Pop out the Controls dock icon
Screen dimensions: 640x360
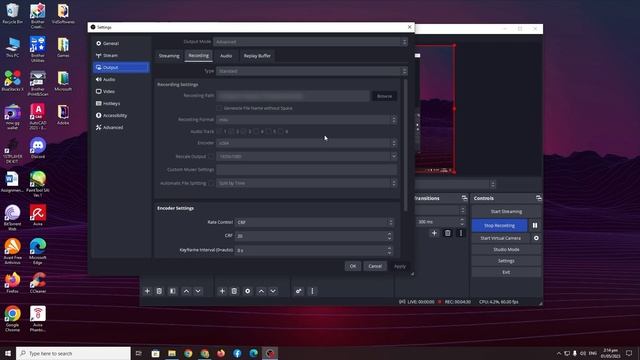(x=538, y=198)
